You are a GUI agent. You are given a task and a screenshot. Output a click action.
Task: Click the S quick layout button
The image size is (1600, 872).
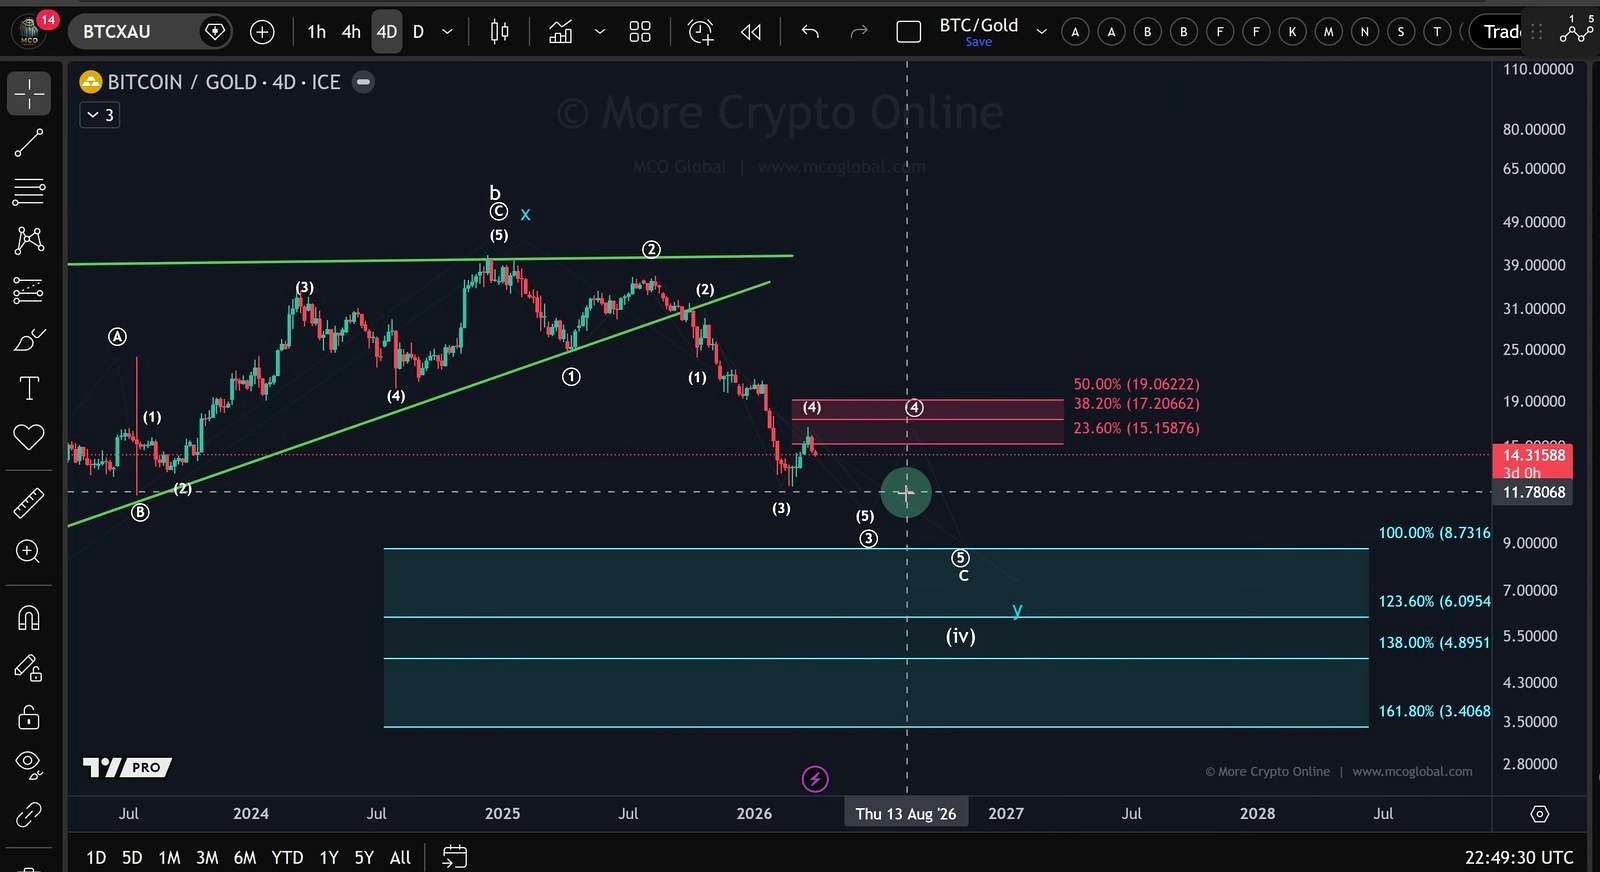(x=1400, y=32)
